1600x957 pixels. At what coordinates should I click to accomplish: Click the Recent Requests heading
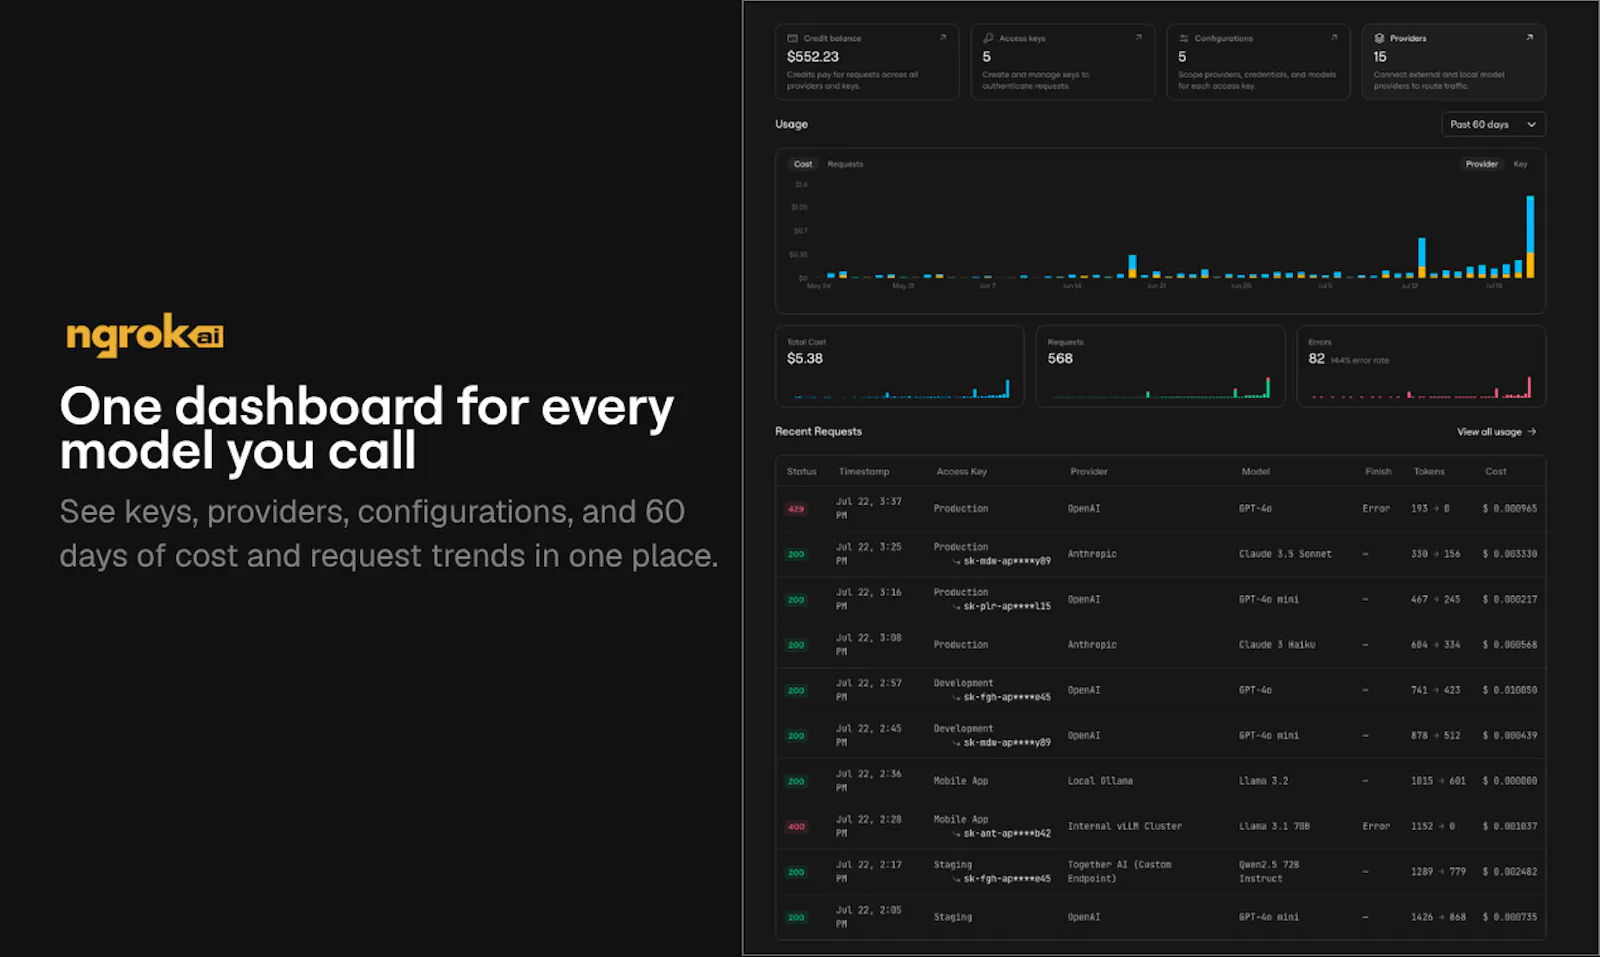point(818,432)
